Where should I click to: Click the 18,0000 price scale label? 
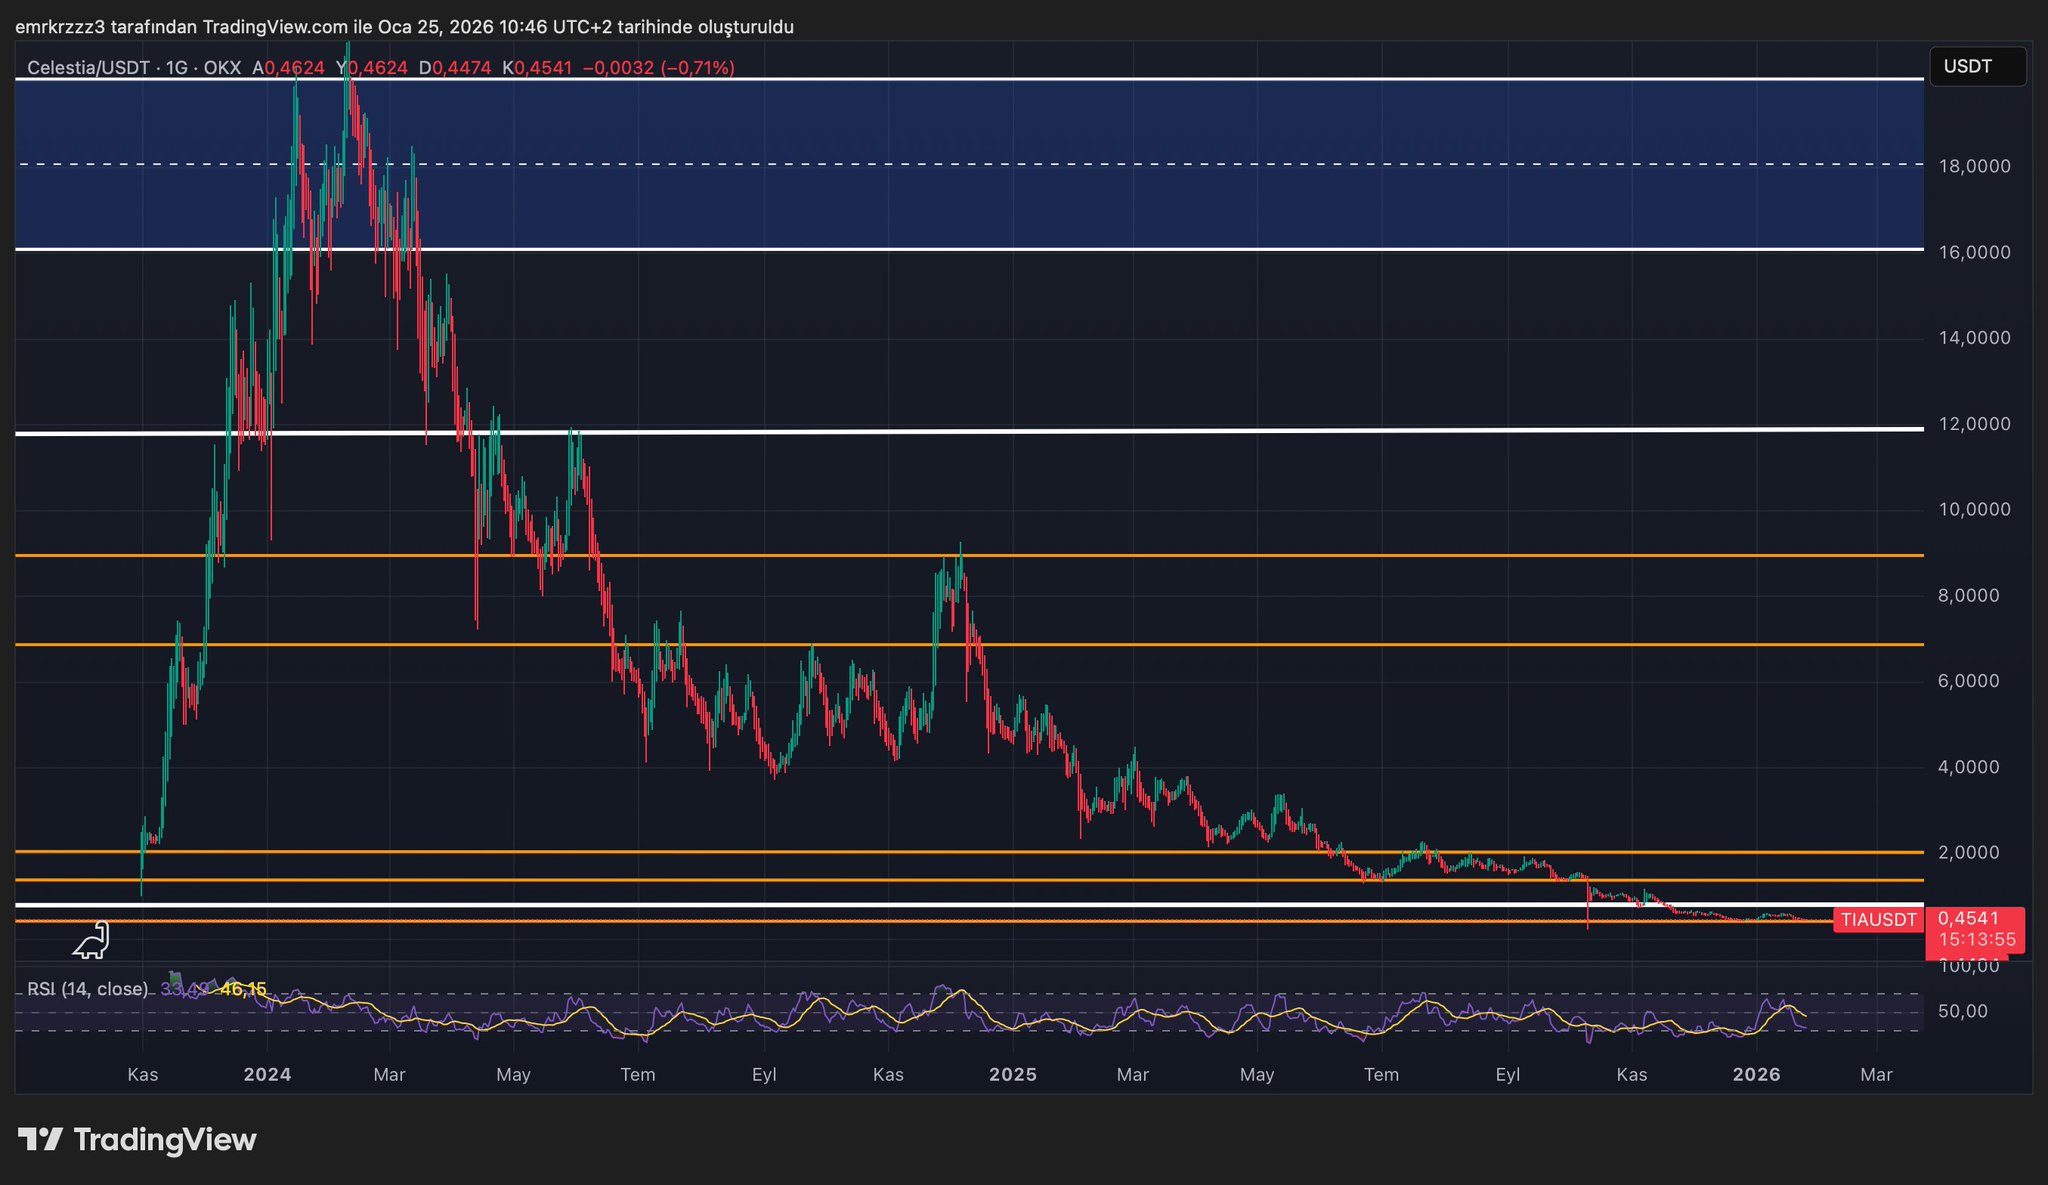1974,166
